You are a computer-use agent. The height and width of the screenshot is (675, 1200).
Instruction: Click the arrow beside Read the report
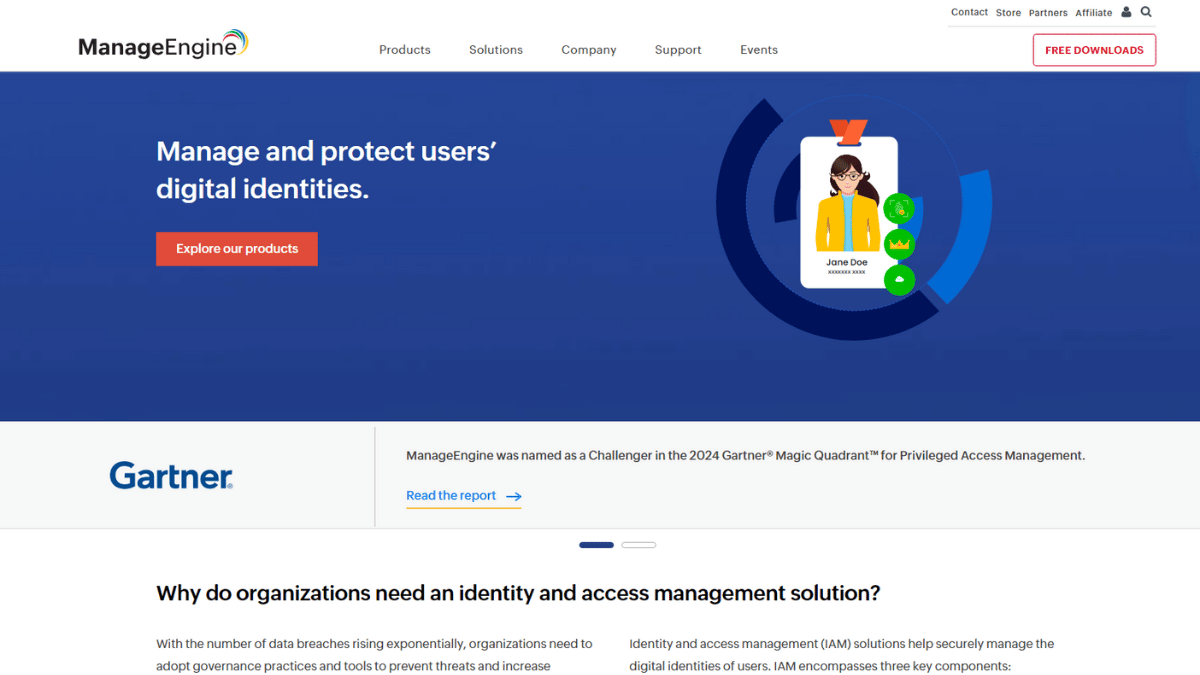tap(514, 496)
